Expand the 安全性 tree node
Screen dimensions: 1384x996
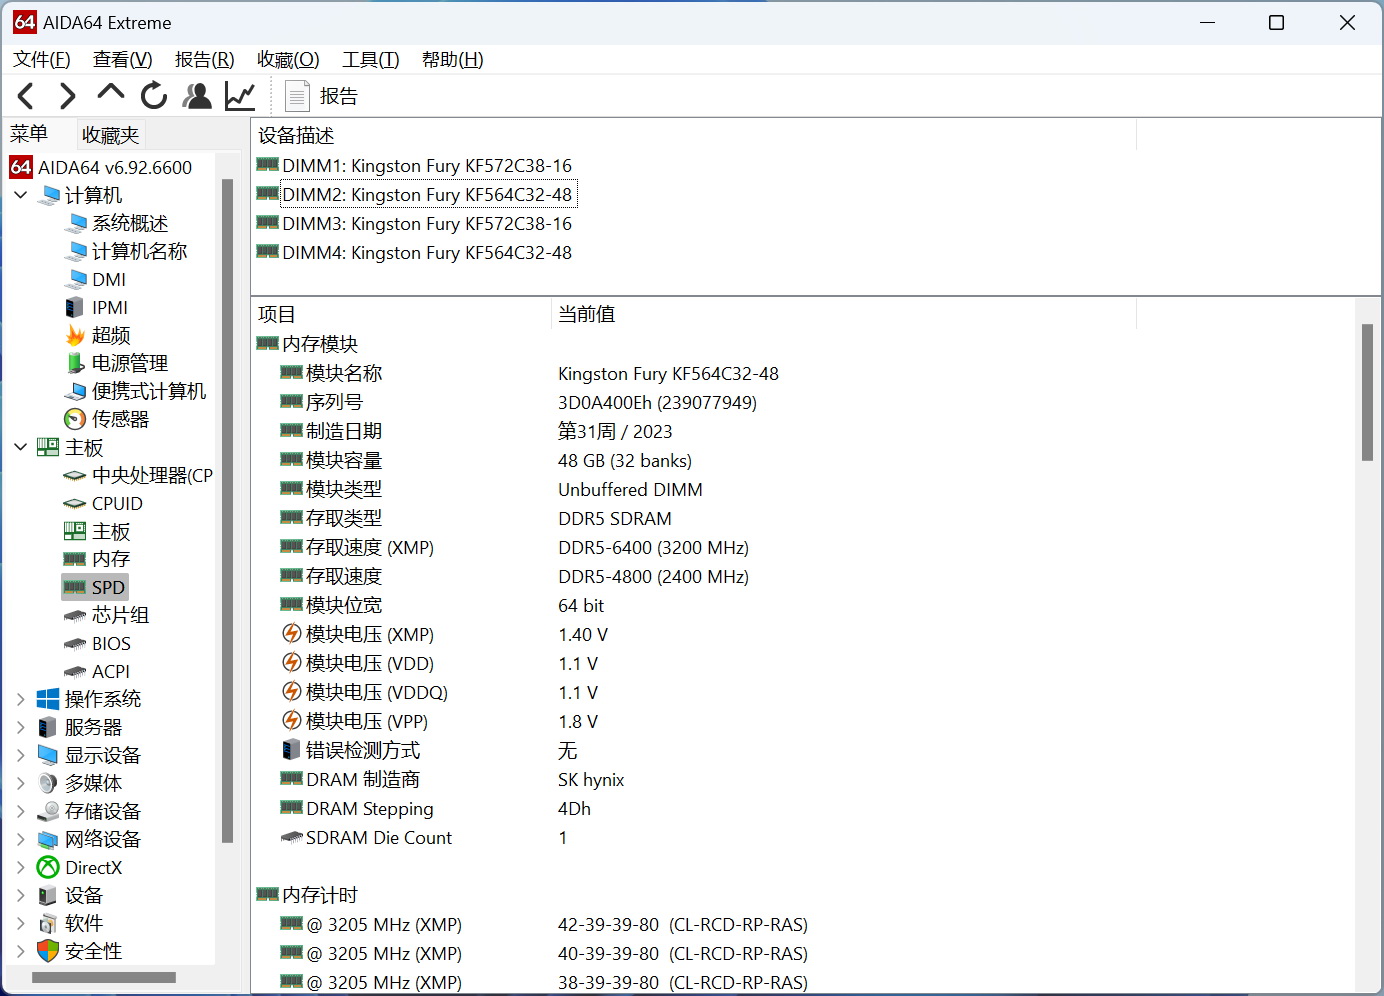click(x=21, y=951)
